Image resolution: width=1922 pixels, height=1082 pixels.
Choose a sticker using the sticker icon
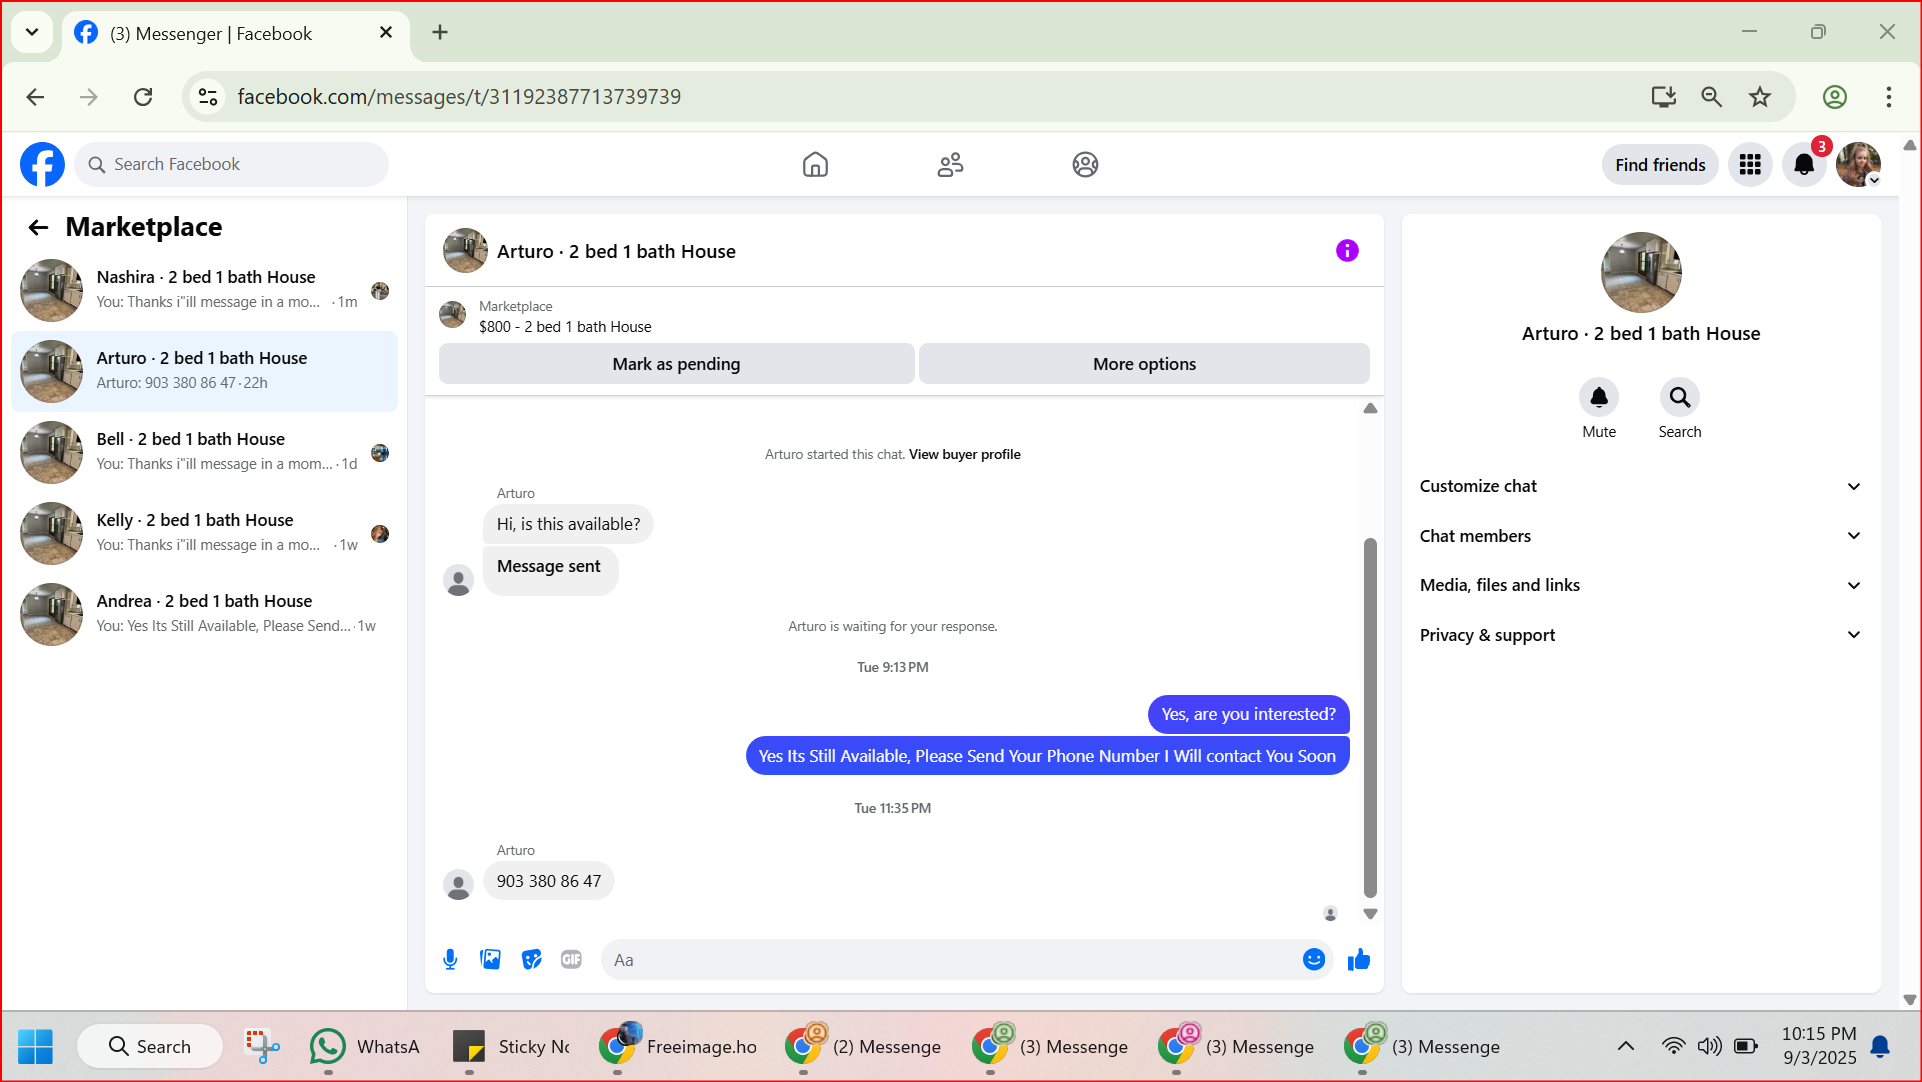point(531,960)
